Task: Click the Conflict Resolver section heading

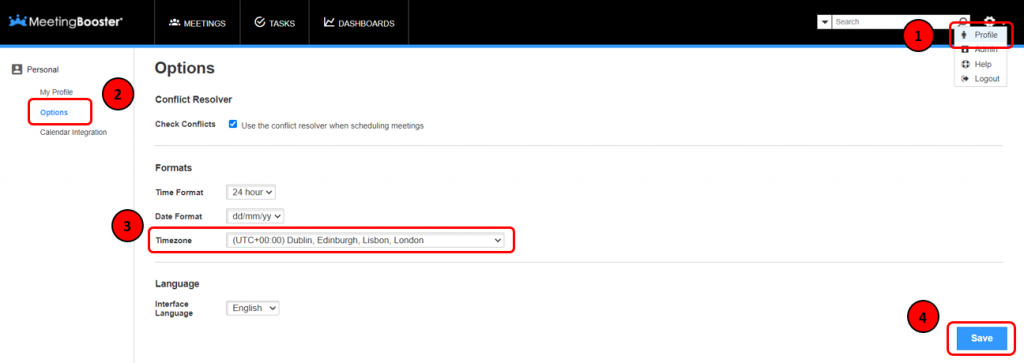Action: pyautogui.click(x=193, y=100)
